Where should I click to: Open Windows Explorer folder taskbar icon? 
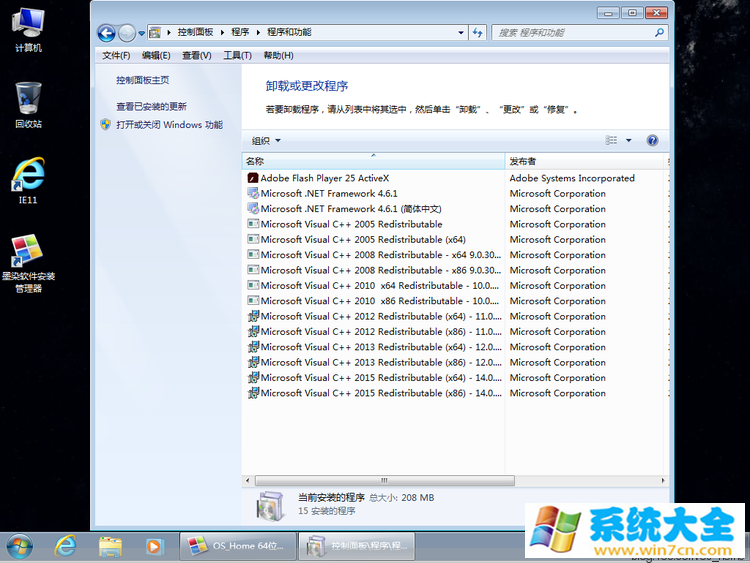click(x=110, y=547)
